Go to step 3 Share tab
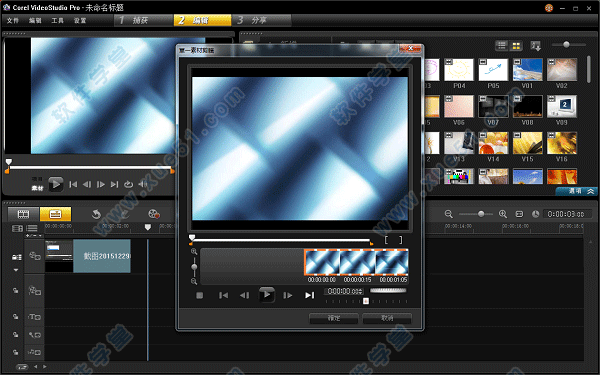Viewport: 600px width, 375px height. [x=261, y=20]
